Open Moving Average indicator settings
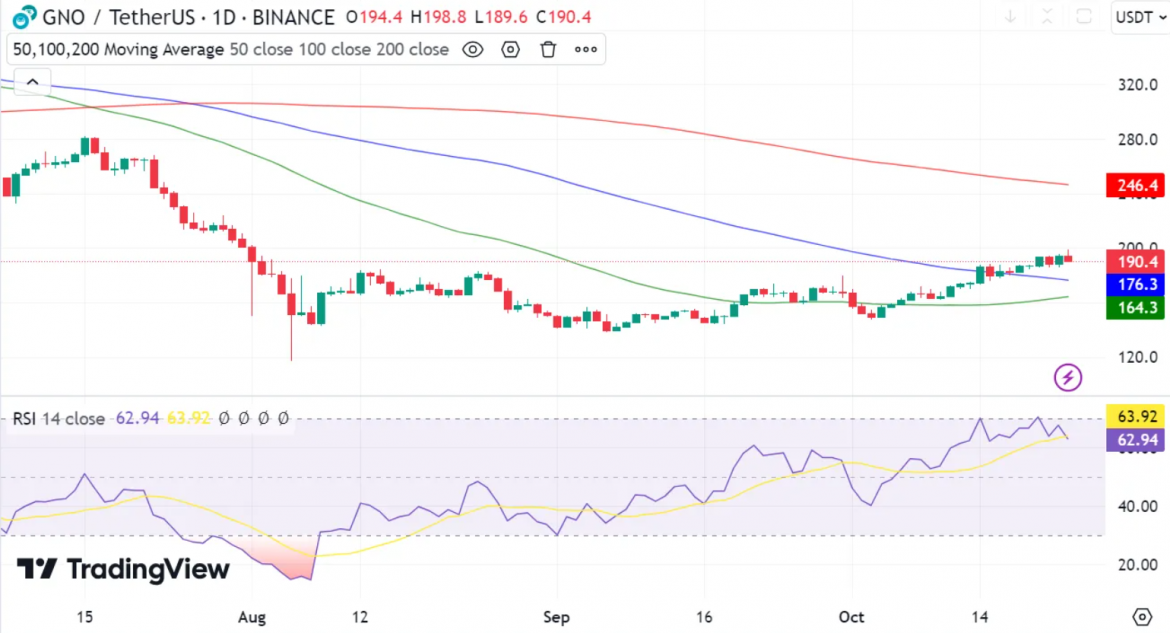The height and width of the screenshot is (633, 1170). point(511,49)
